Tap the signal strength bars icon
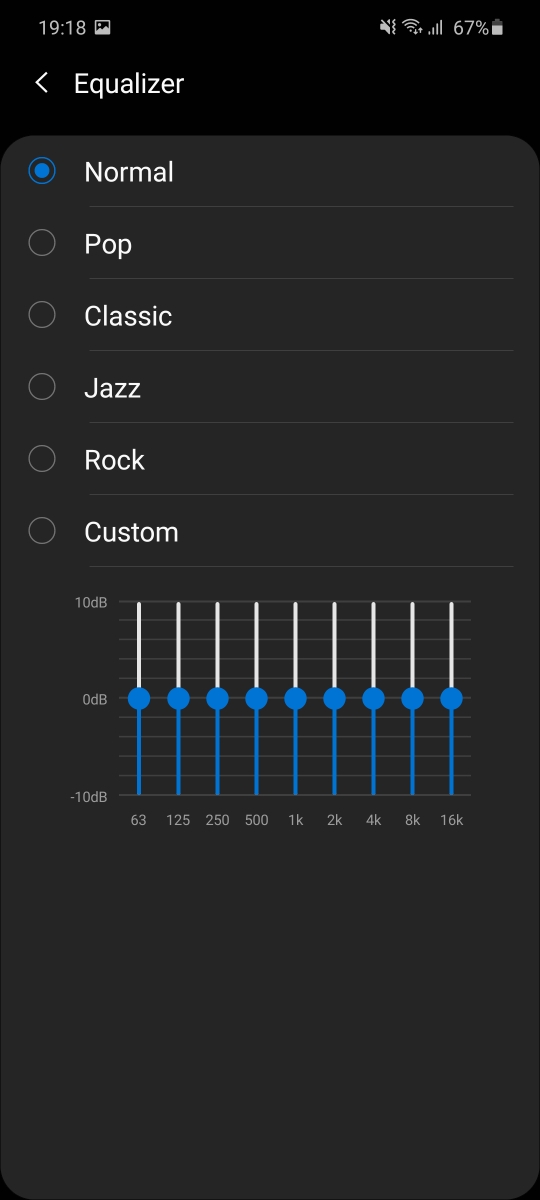The width and height of the screenshot is (540, 1200). 435,28
